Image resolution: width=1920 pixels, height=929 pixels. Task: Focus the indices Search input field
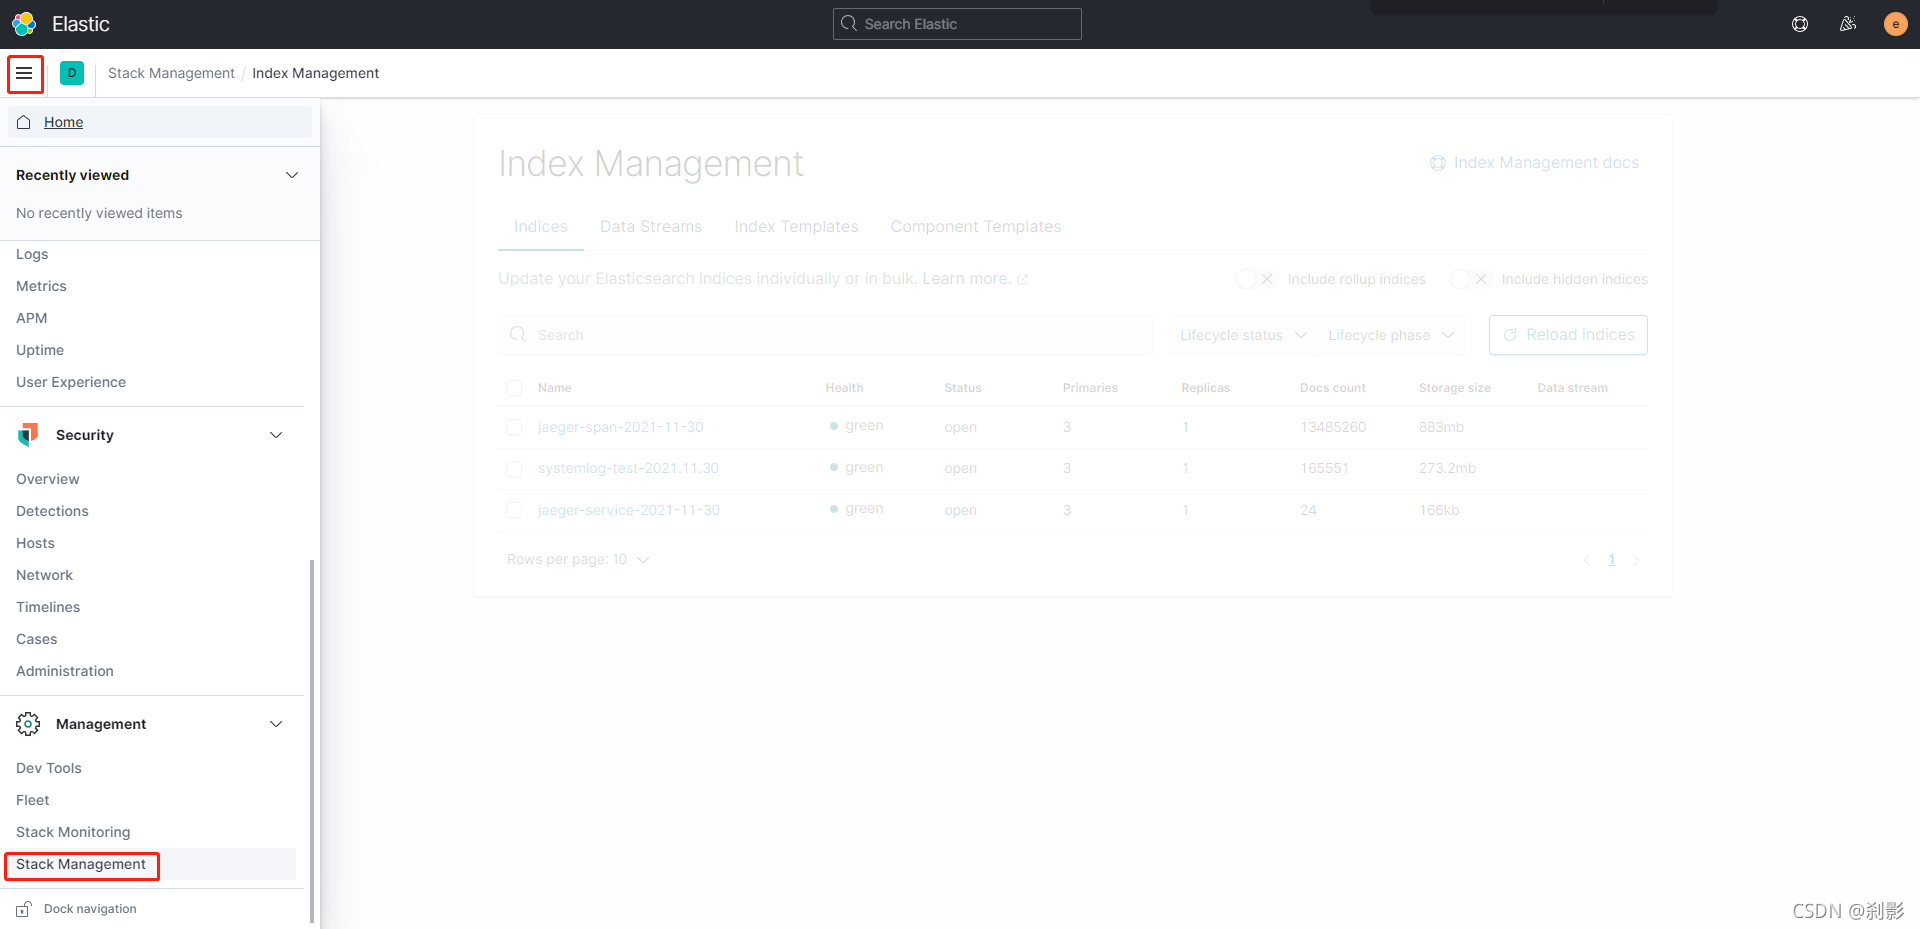coord(826,335)
